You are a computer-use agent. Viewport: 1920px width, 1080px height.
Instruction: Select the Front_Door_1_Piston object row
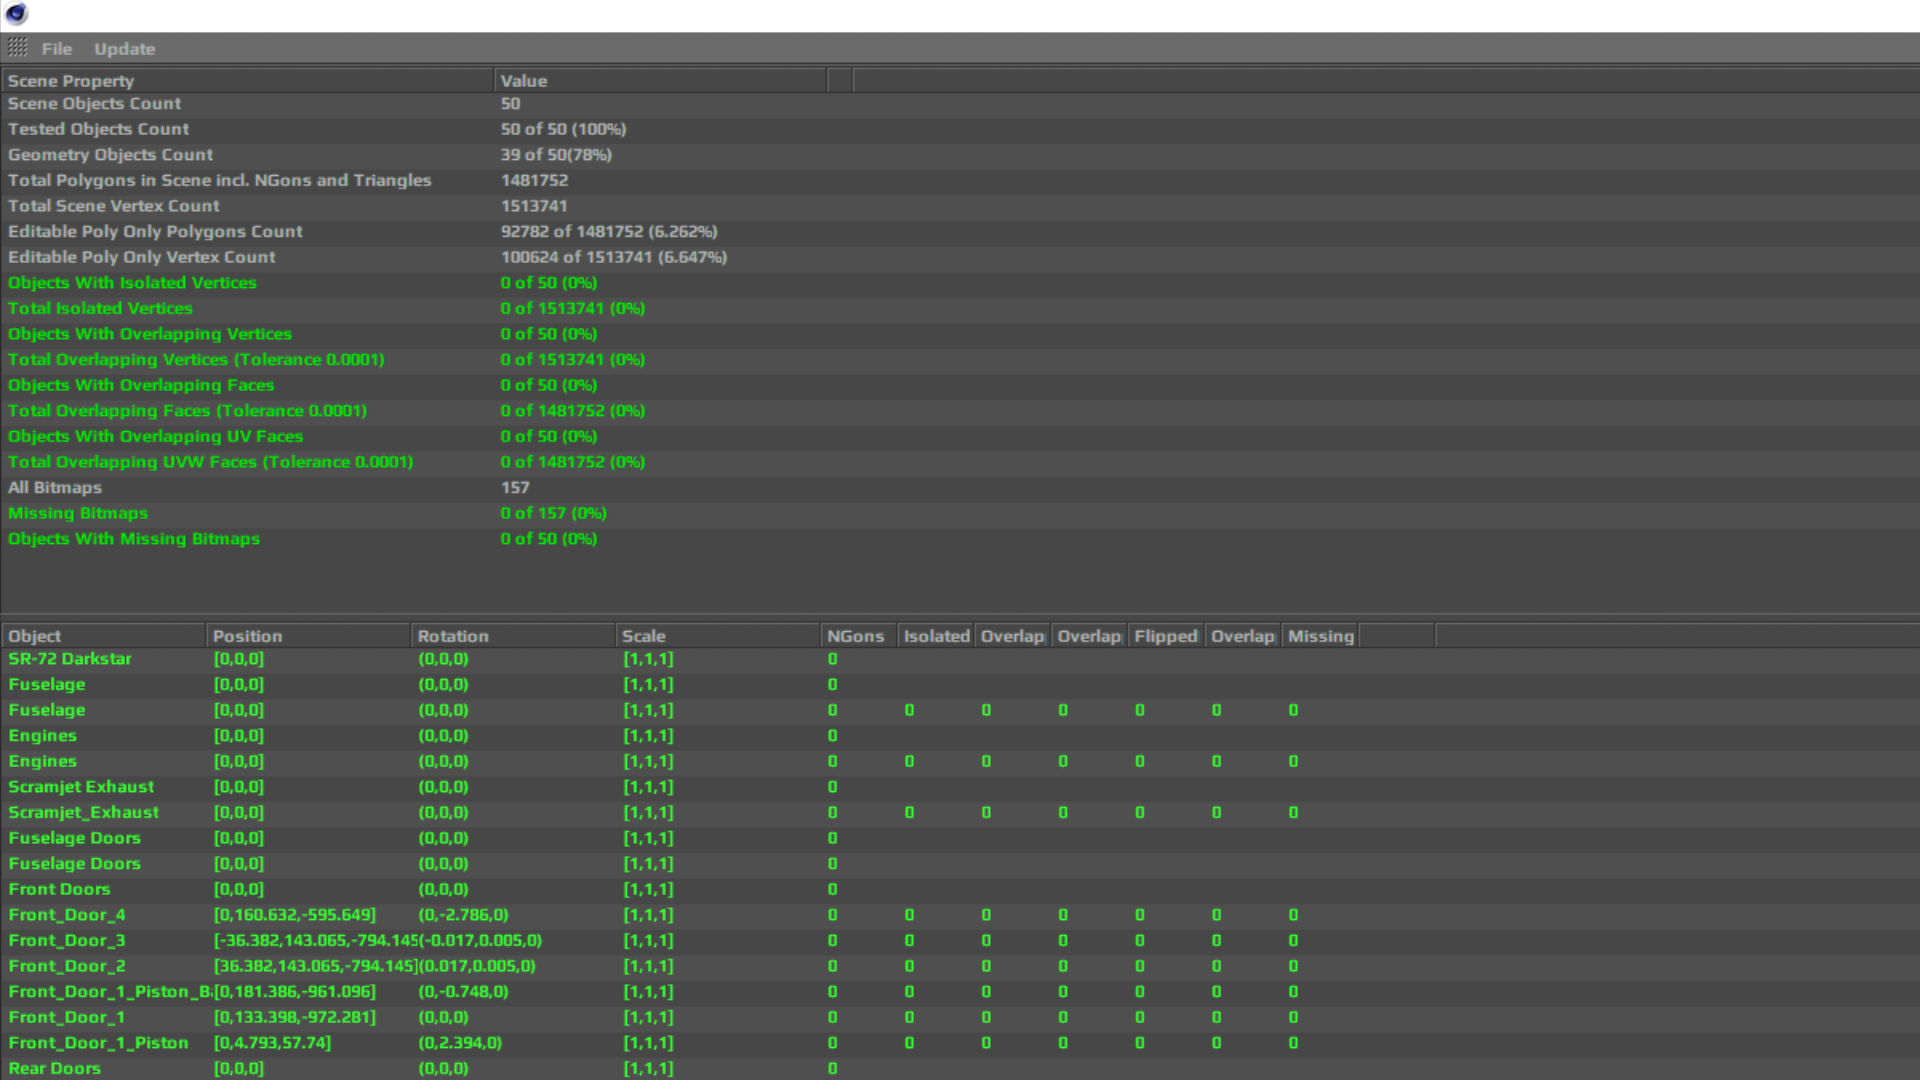(x=98, y=1043)
